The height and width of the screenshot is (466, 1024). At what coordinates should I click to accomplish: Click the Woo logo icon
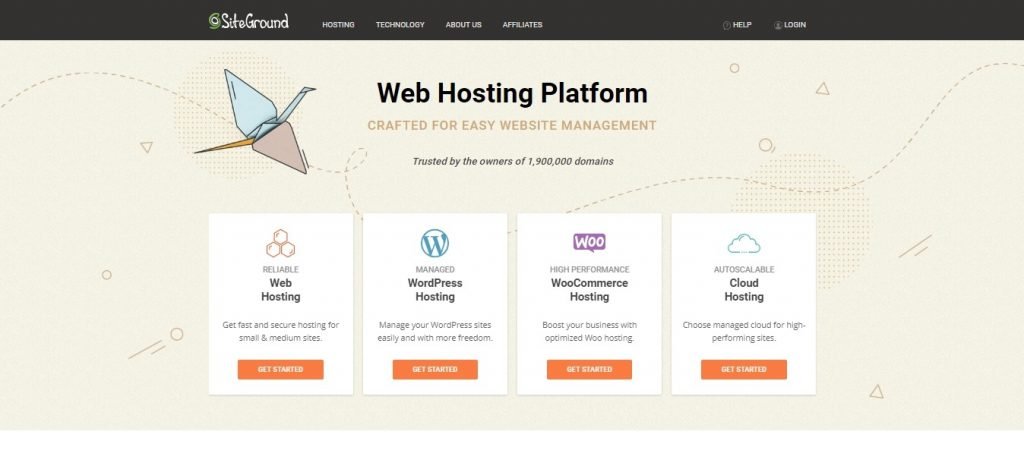coord(589,243)
